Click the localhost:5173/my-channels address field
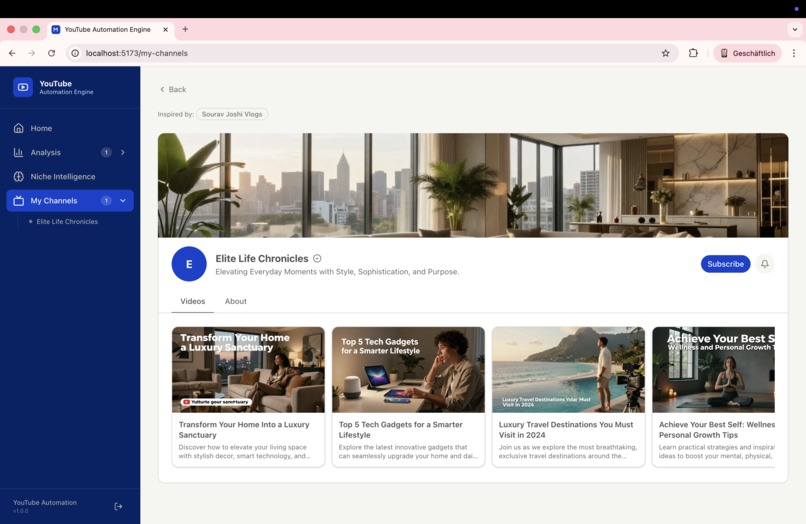 tap(370, 53)
